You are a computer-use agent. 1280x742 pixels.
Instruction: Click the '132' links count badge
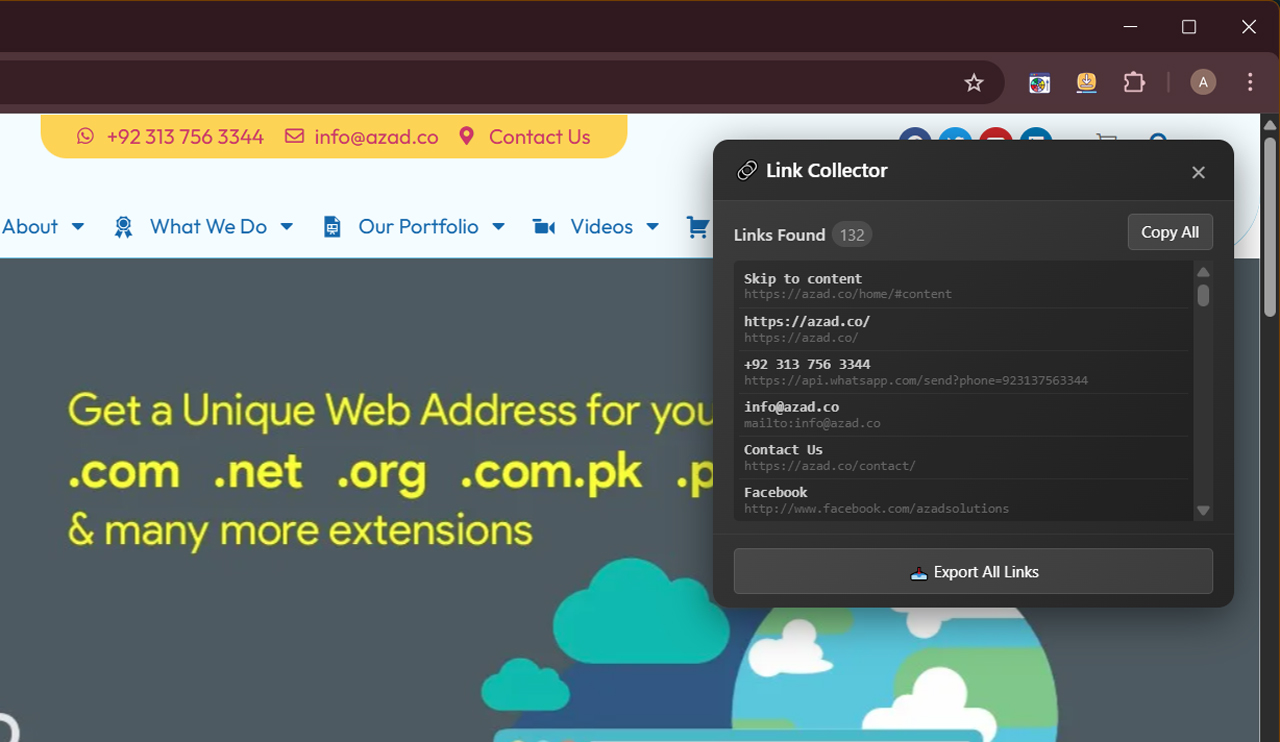click(x=852, y=235)
